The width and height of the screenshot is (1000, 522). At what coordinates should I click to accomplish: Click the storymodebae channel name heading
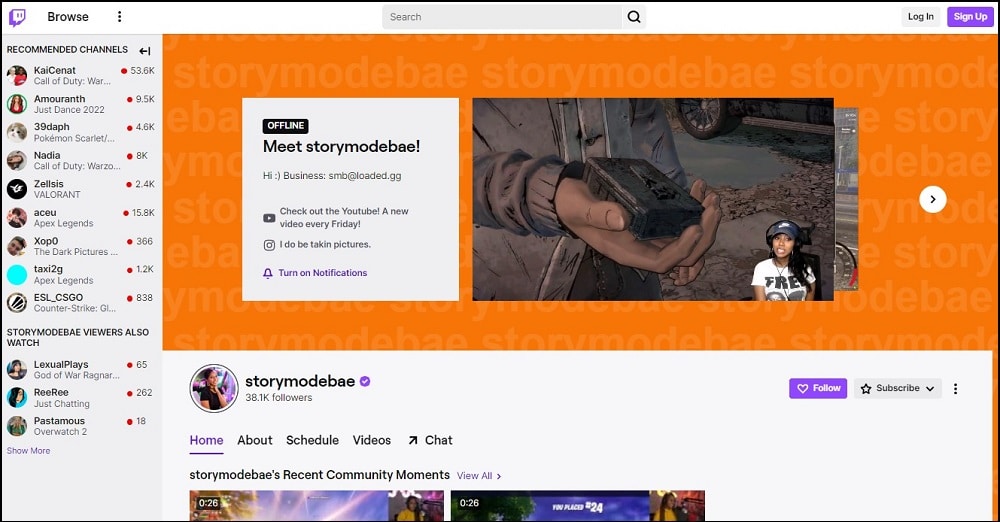pyautogui.click(x=300, y=381)
